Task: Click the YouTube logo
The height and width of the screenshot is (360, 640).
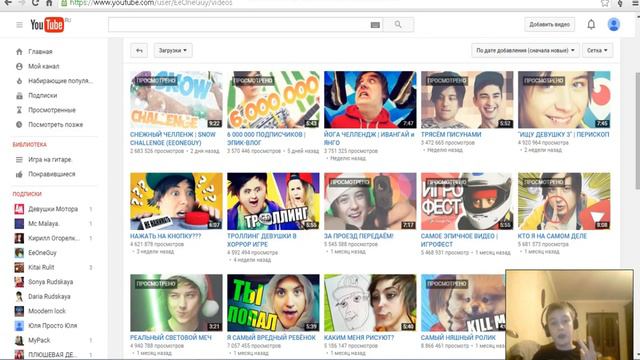Action: click(x=49, y=25)
